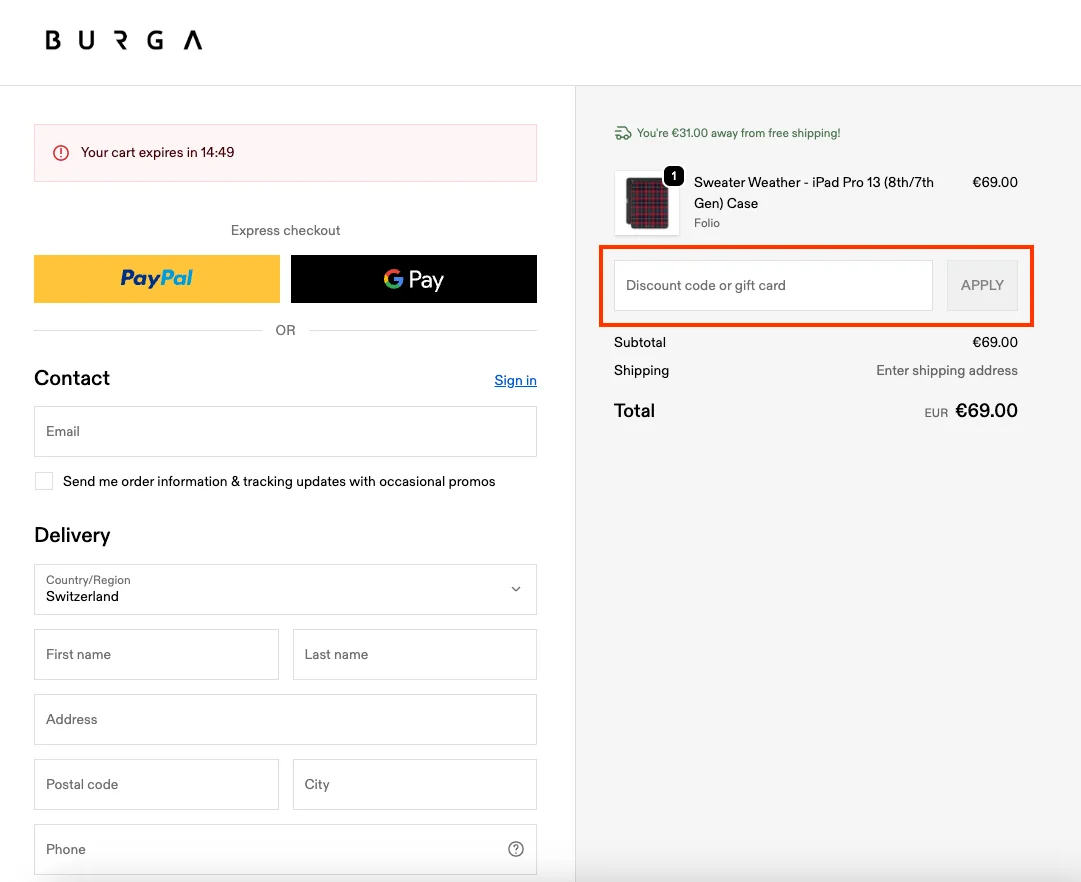Focus the Discount code or gift card field
The image size is (1081, 882).
click(773, 285)
